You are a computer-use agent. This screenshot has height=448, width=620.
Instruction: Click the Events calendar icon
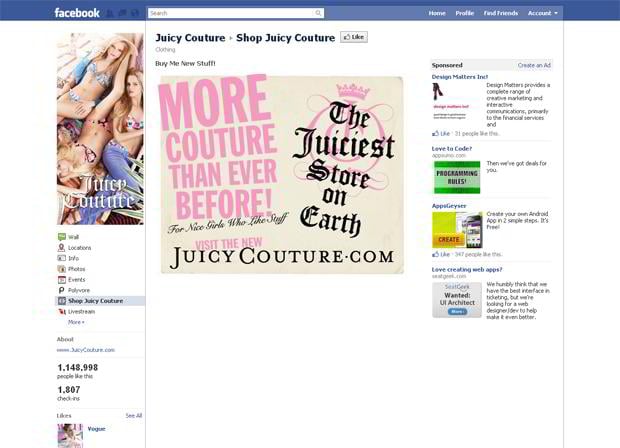(x=61, y=280)
